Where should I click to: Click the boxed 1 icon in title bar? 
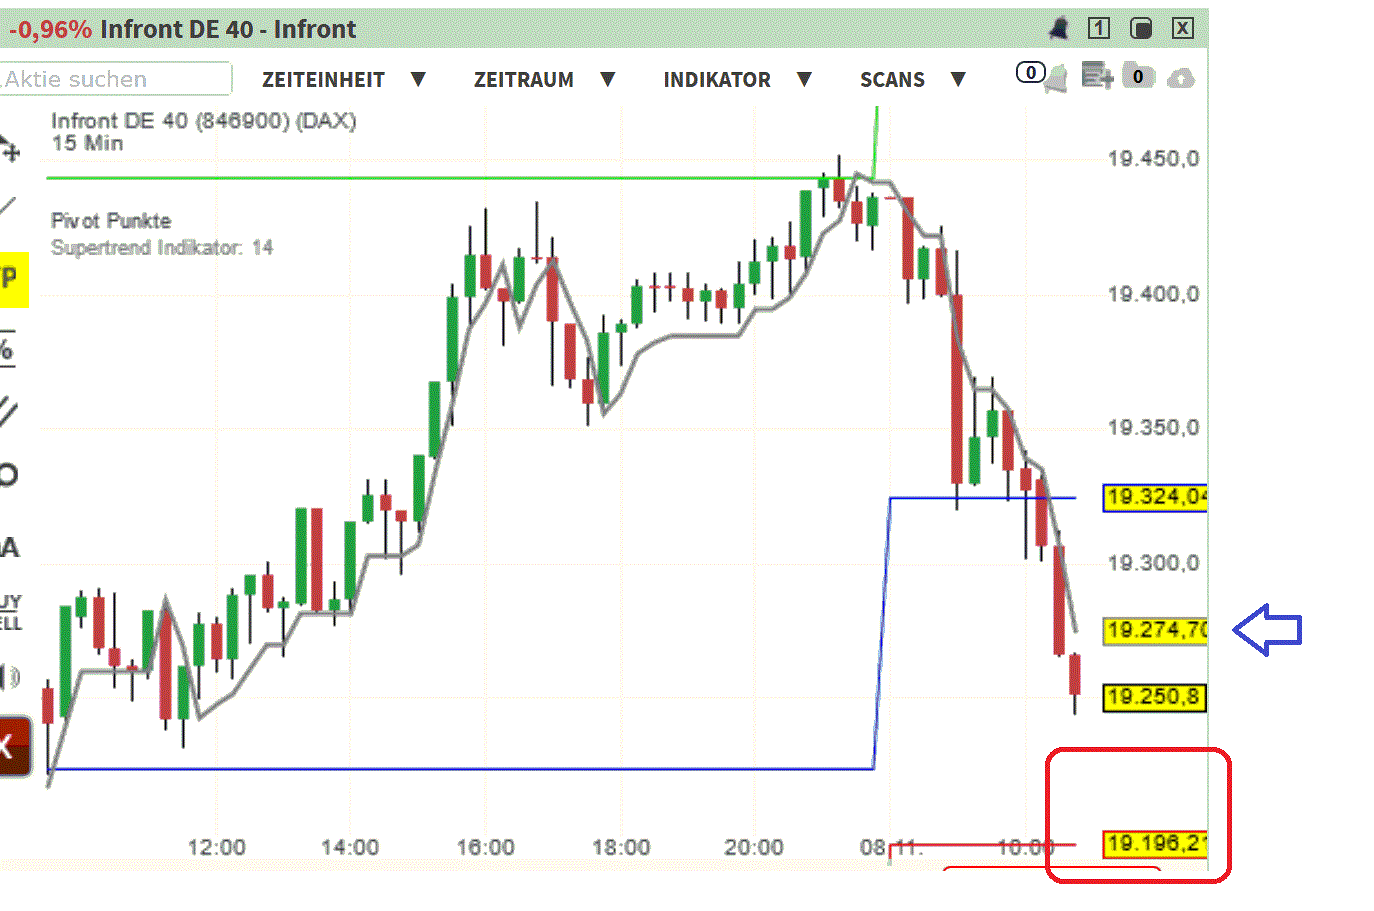click(1099, 28)
